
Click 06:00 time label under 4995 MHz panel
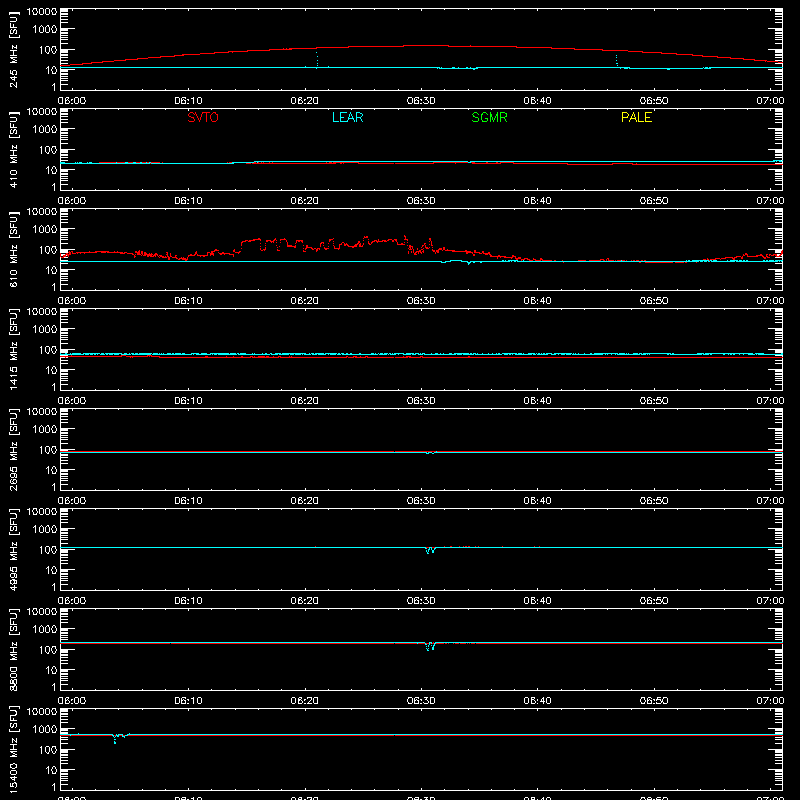[72, 601]
